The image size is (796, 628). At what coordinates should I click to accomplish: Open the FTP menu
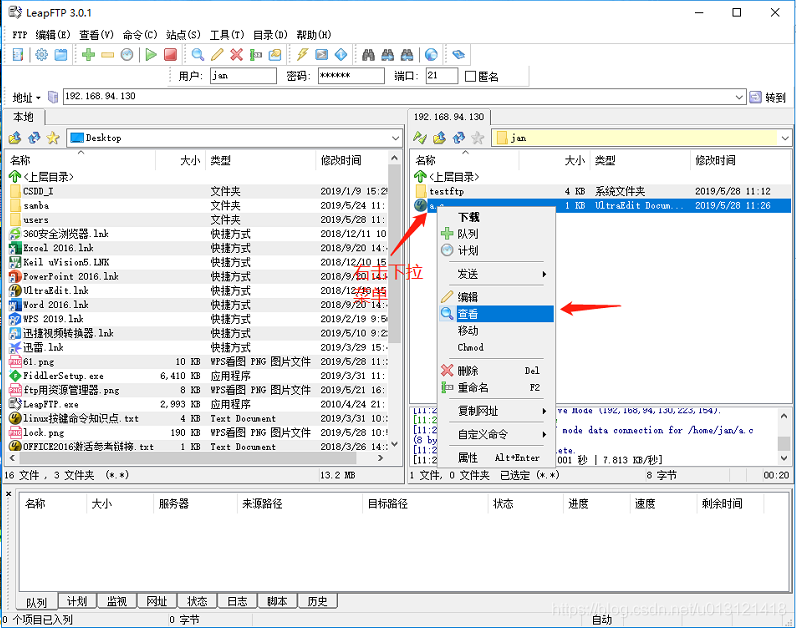pyautogui.click(x=20, y=35)
